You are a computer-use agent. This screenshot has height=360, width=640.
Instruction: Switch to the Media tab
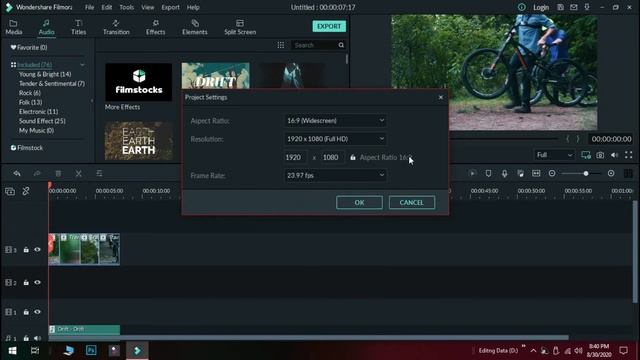(13, 27)
